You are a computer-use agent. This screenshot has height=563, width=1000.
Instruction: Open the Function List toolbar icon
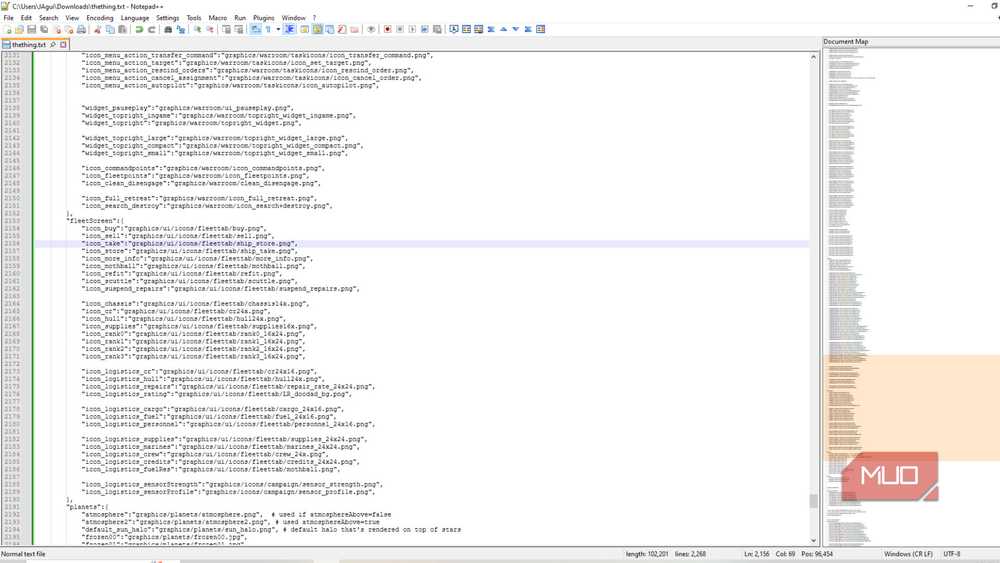342,29
